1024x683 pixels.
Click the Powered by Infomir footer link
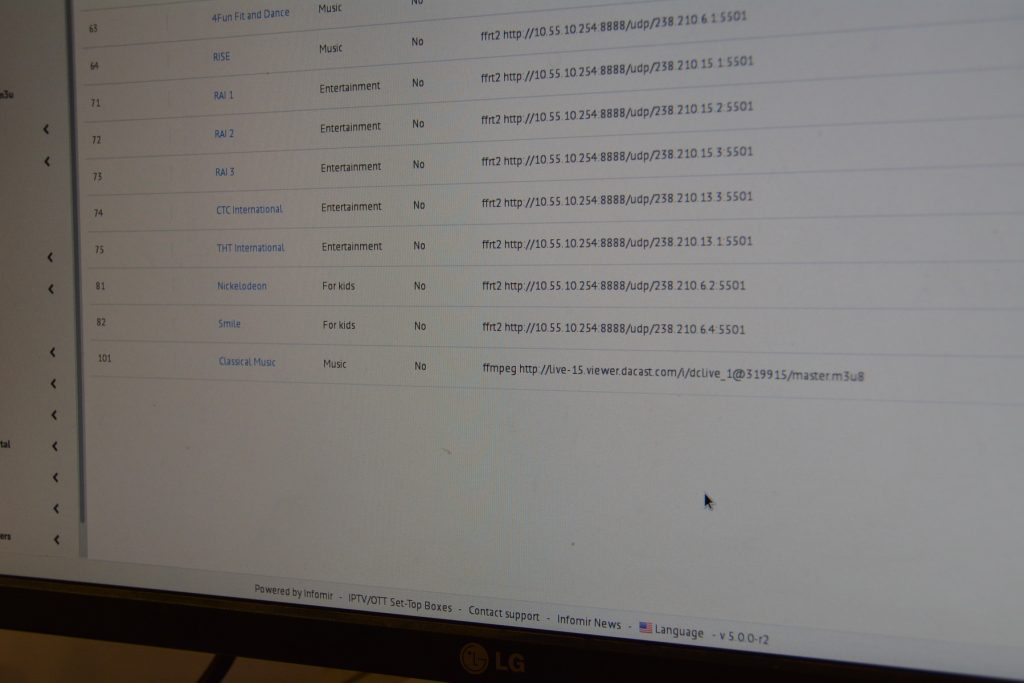point(293,592)
